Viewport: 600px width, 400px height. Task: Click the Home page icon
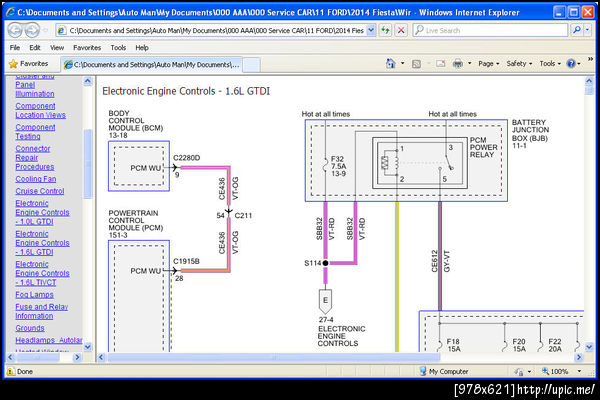(x=390, y=64)
